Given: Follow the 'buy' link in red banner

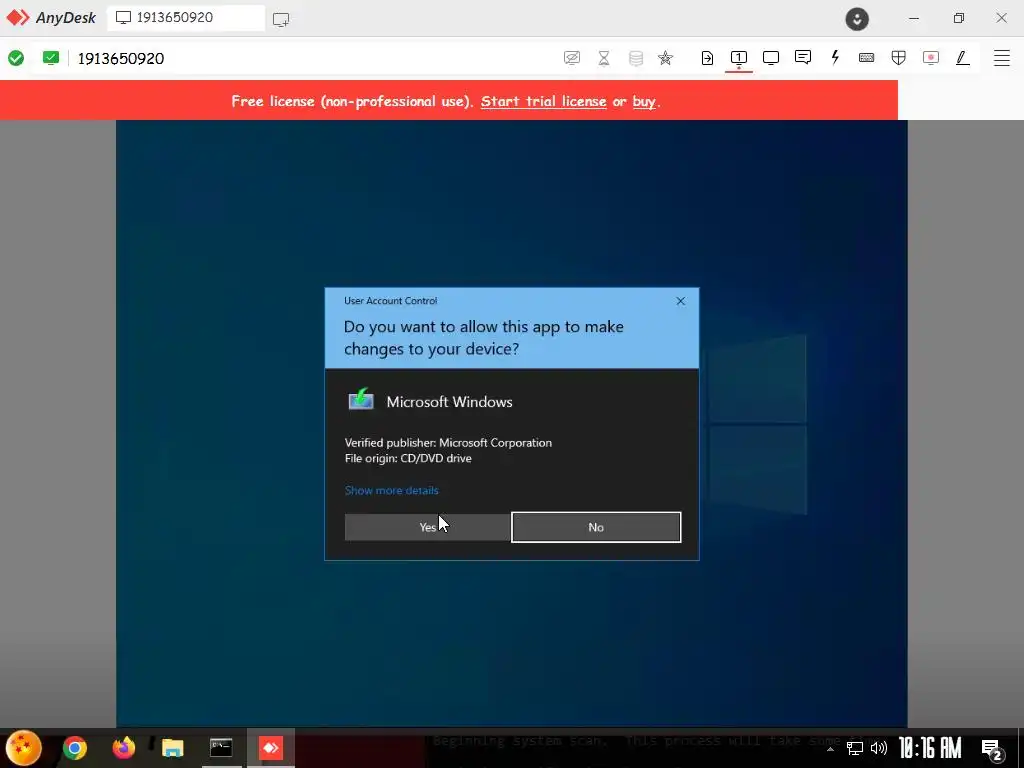Looking at the screenshot, I should pyautogui.click(x=644, y=101).
